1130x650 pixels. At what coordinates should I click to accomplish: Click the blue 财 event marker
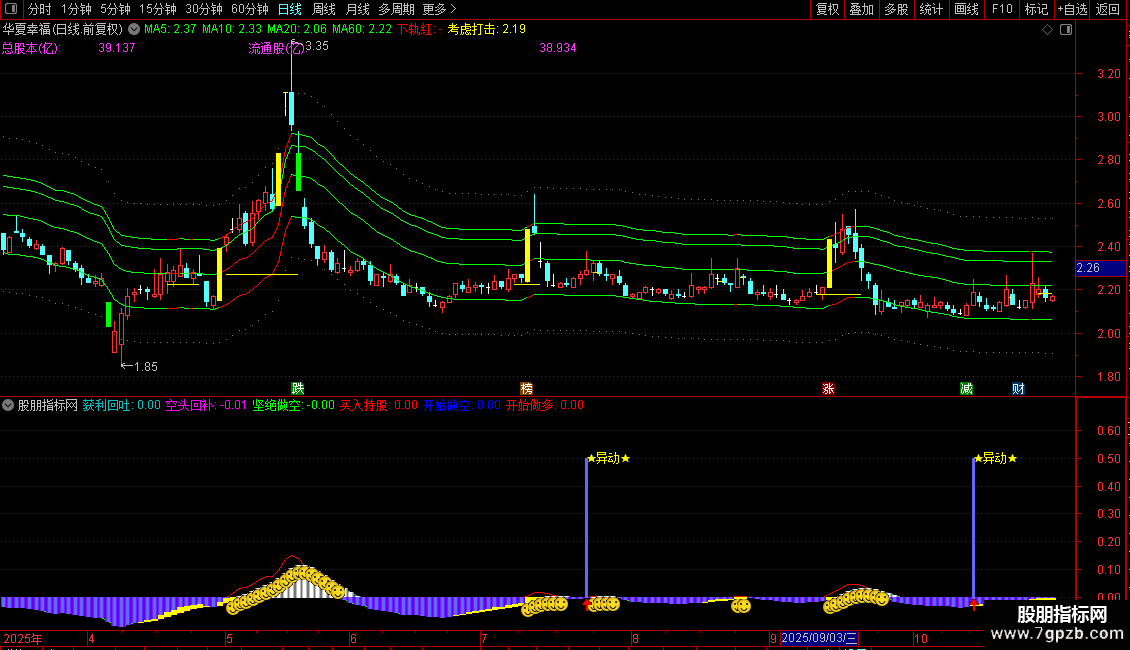1017,388
